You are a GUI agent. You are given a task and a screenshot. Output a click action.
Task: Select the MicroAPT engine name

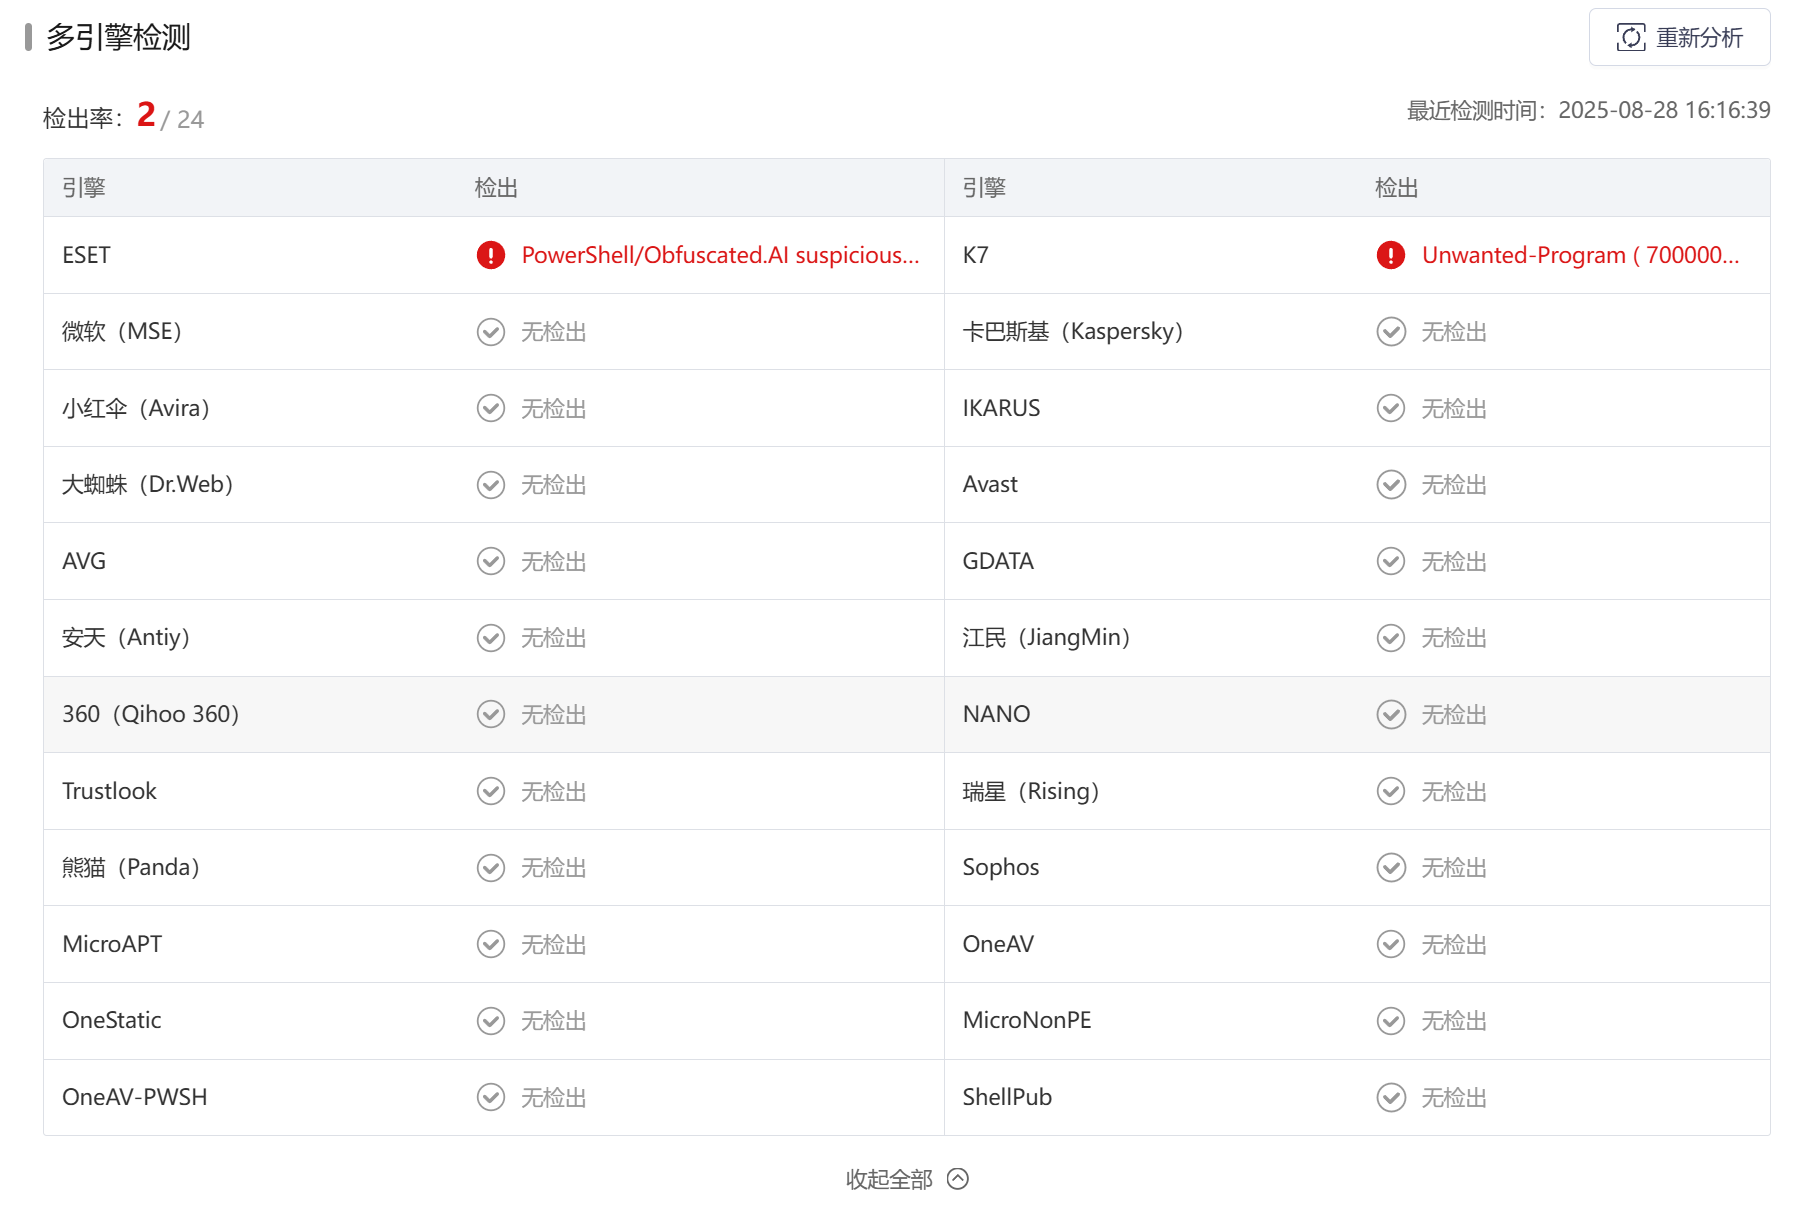click(112, 944)
